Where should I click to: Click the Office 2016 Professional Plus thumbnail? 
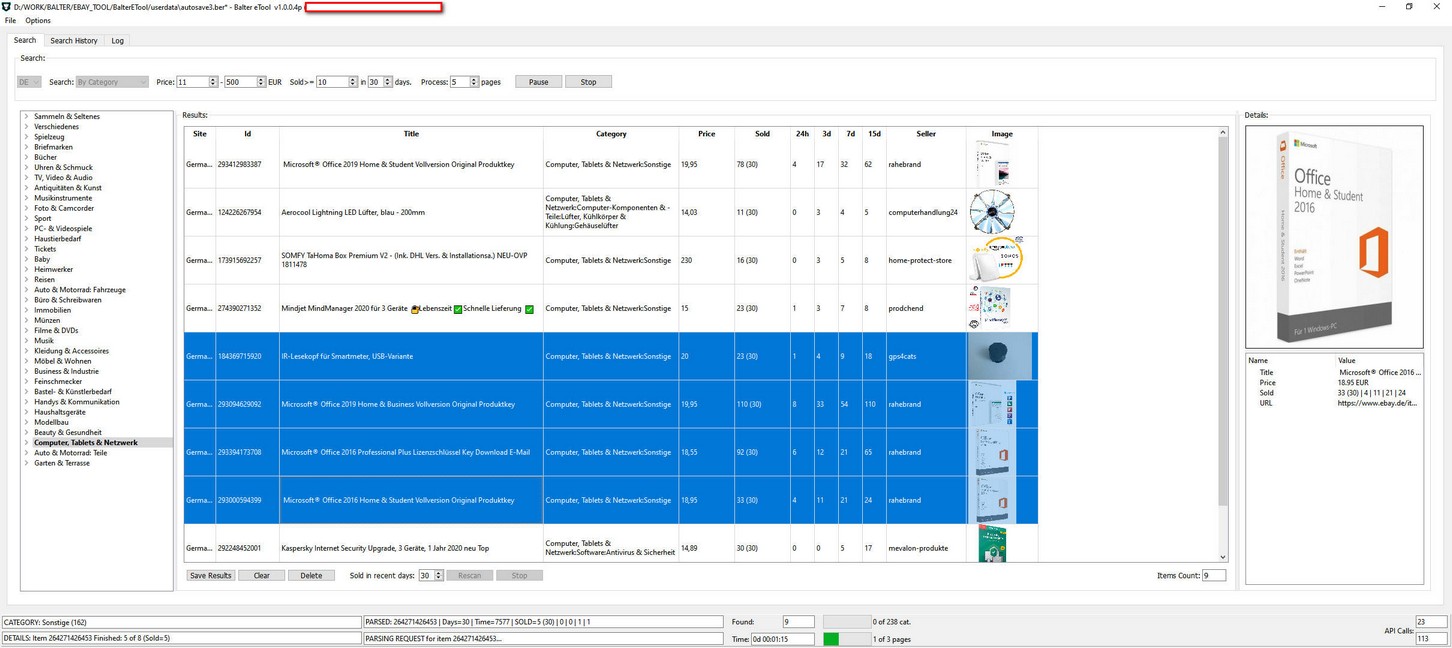[991, 452]
